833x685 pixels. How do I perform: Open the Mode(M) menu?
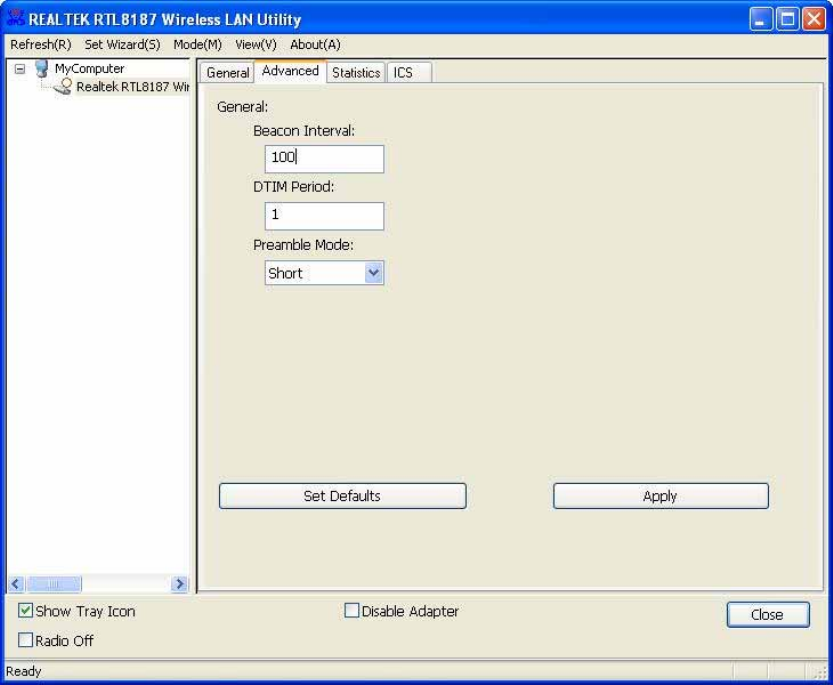coord(198,45)
